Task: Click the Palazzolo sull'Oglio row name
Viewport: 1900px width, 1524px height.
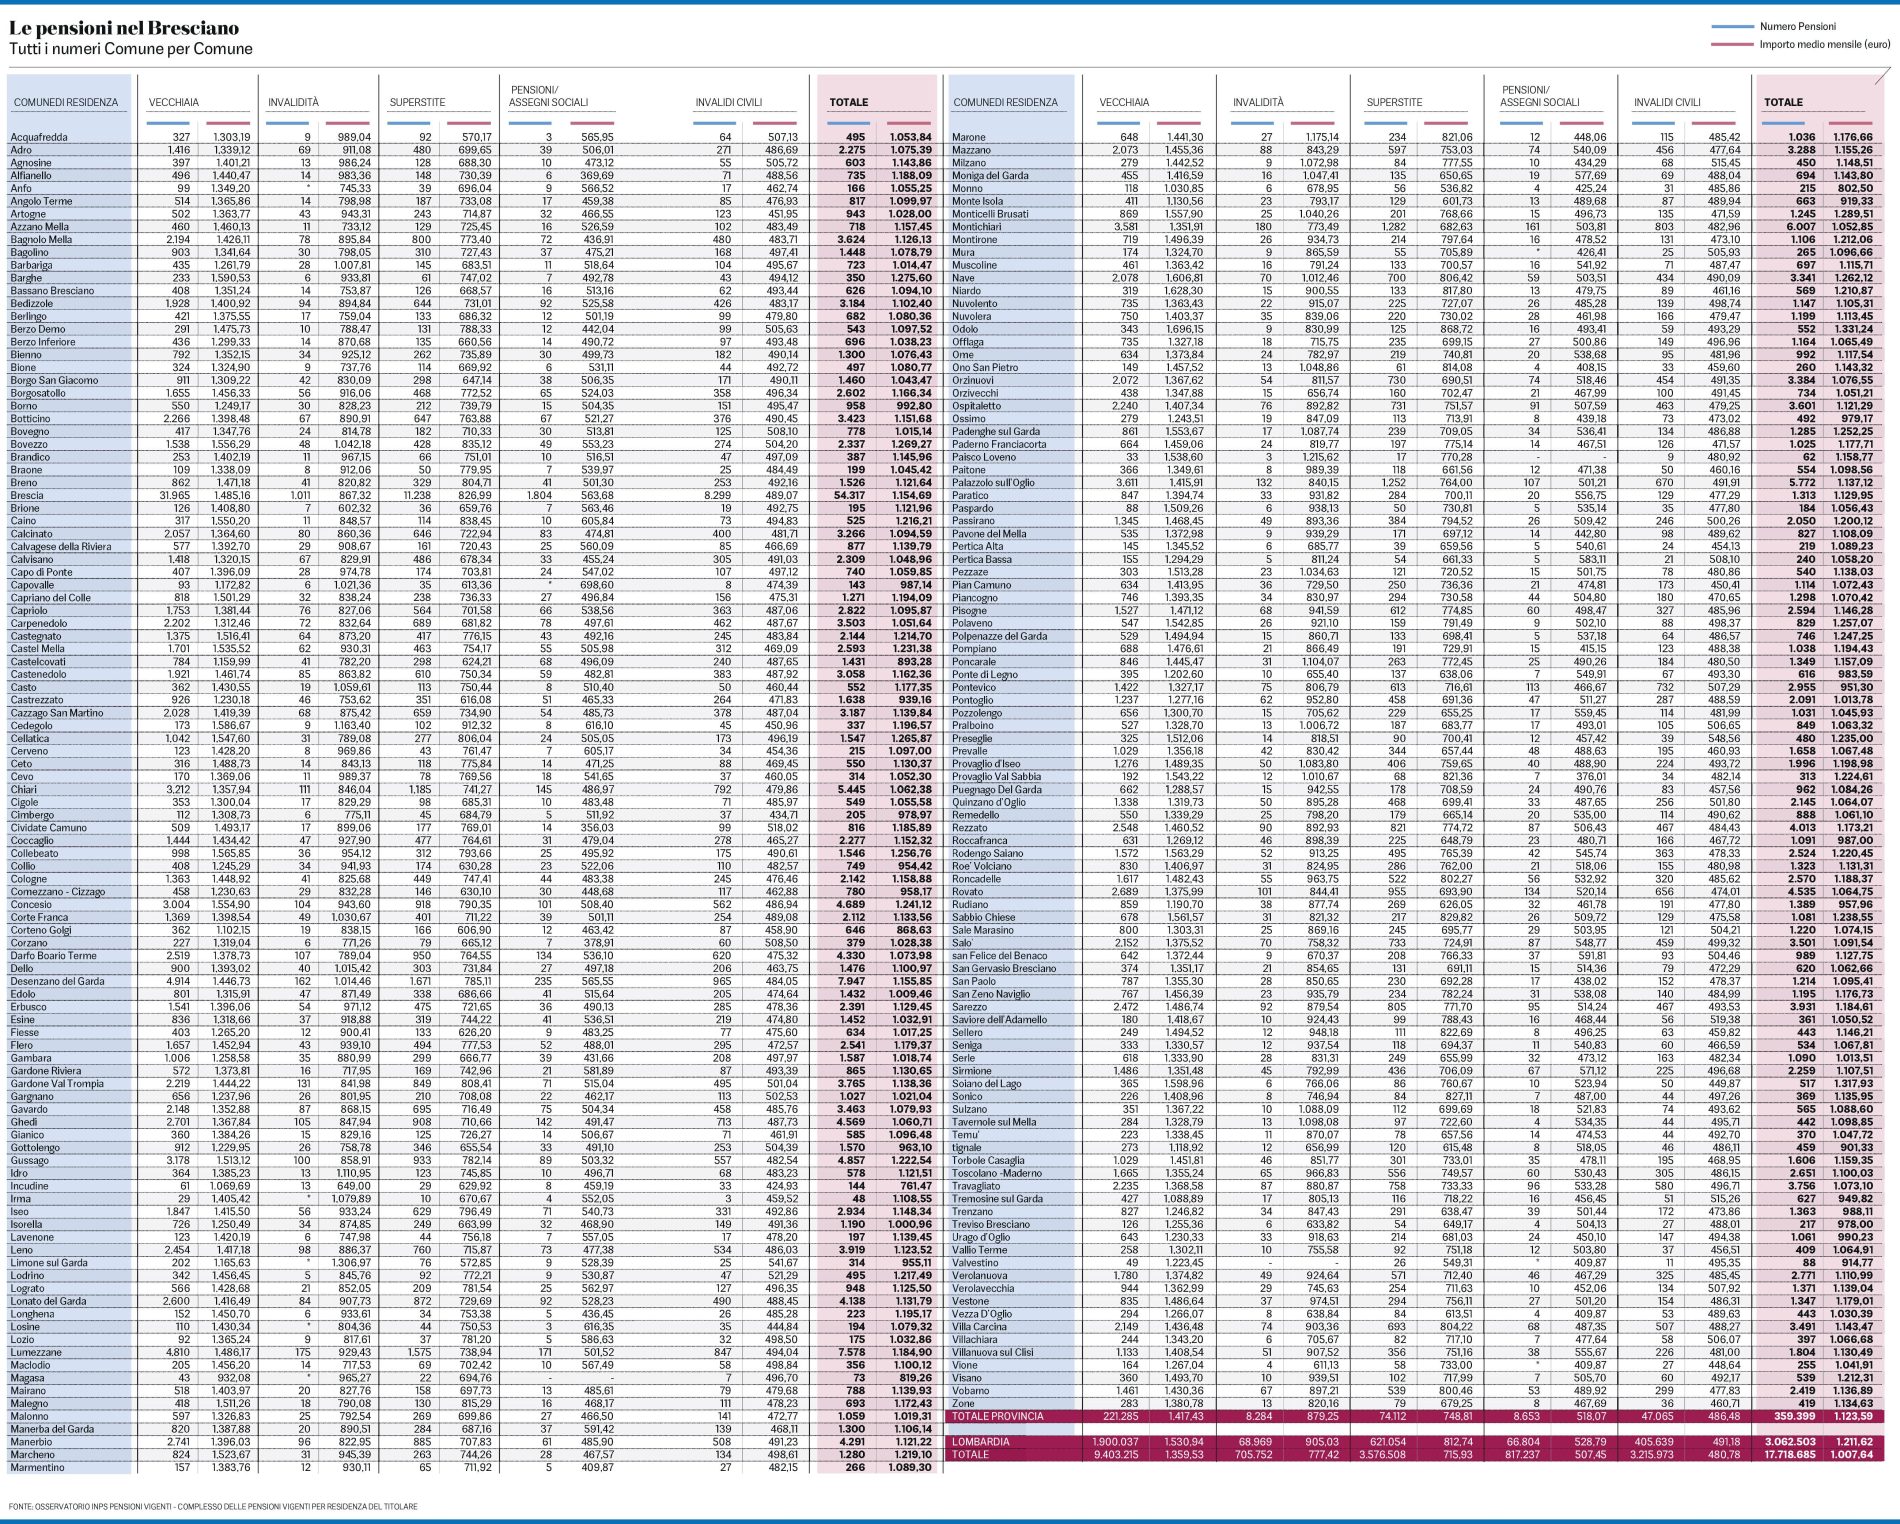Action: 993,483
